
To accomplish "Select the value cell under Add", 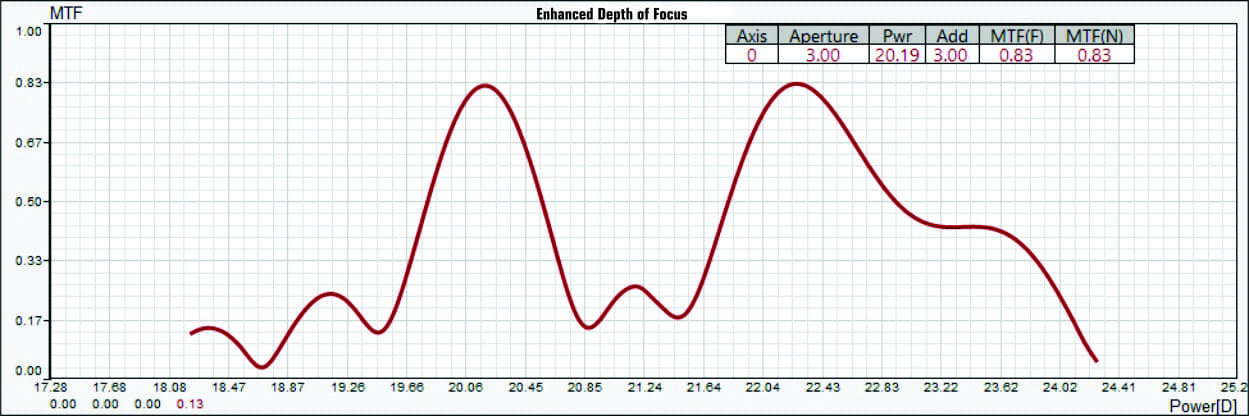I will [x=950, y=56].
